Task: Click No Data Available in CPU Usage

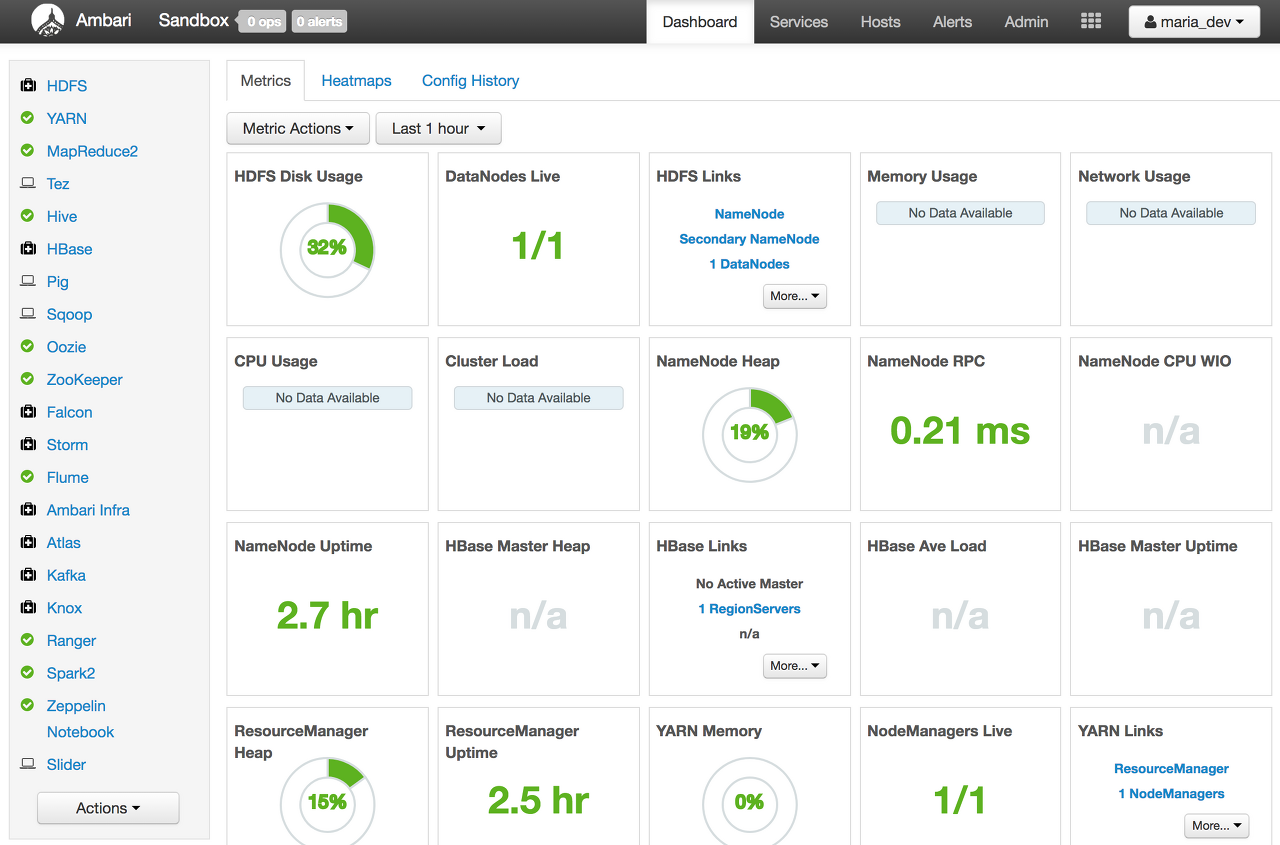Action: pos(327,398)
